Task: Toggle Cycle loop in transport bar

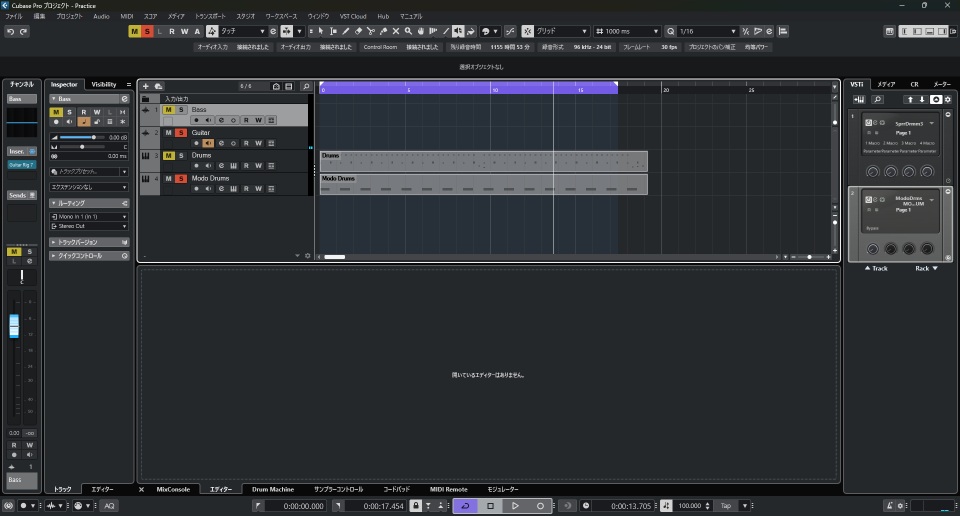Action: pyautogui.click(x=465, y=506)
